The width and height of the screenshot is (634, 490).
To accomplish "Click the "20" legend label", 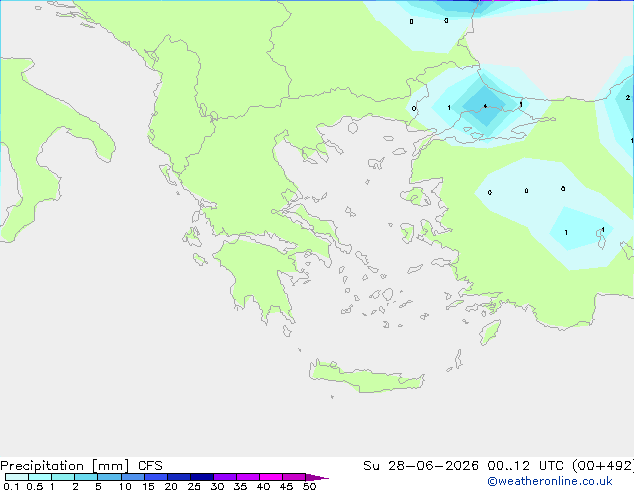I will click(171, 486).
